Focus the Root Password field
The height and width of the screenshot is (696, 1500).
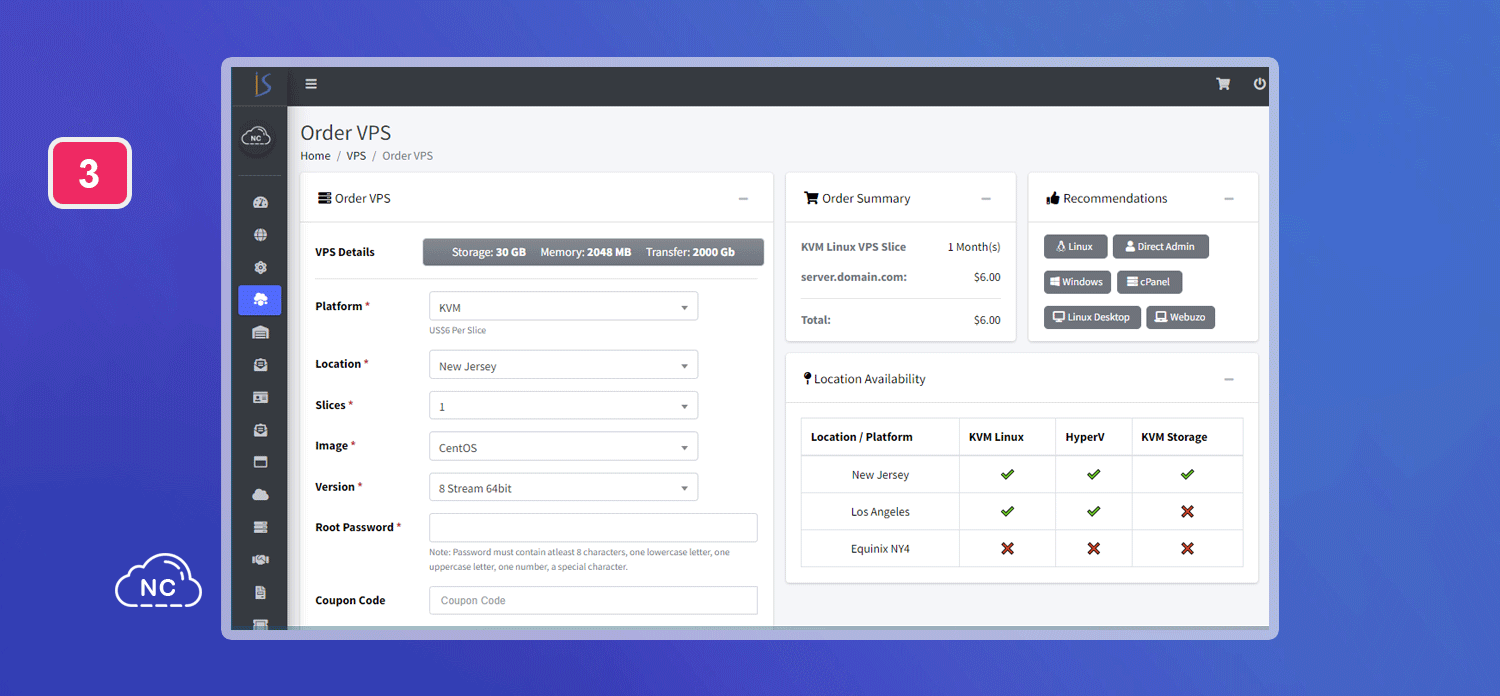point(593,528)
